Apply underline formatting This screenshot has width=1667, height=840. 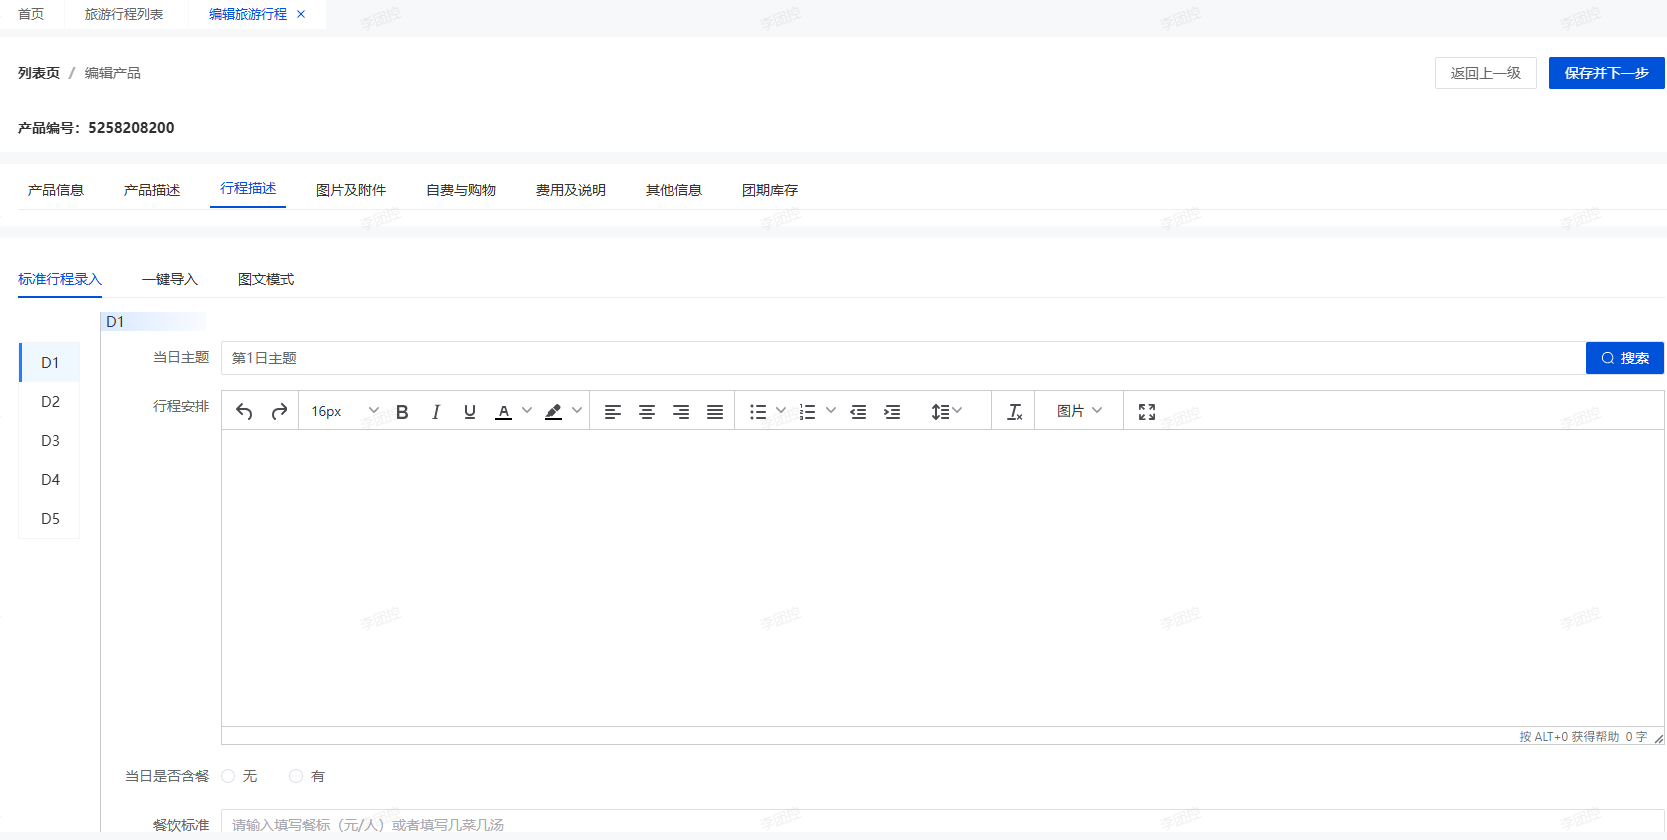(x=470, y=411)
